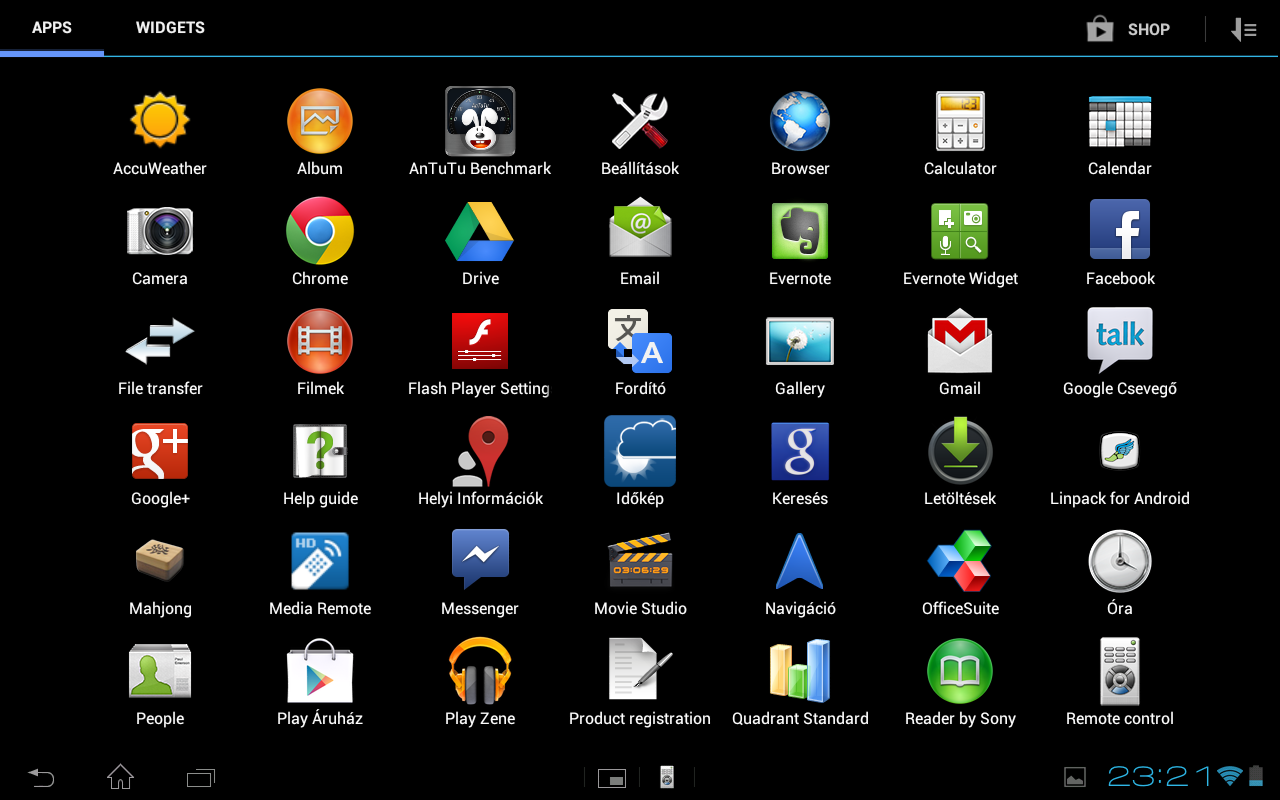
Task: Launch Facebook
Action: click(x=1120, y=243)
